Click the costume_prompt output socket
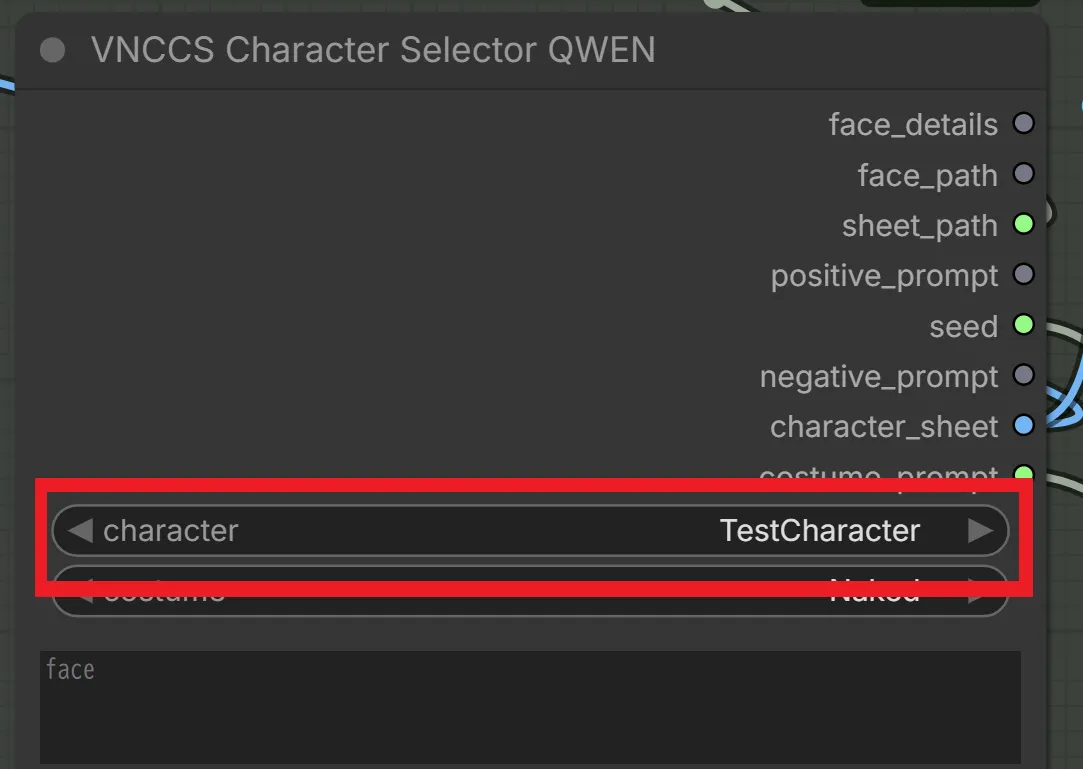Image resolution: width=1083 pixels, height=769 pixels. pyautogui.click(x=1023, y=473)
